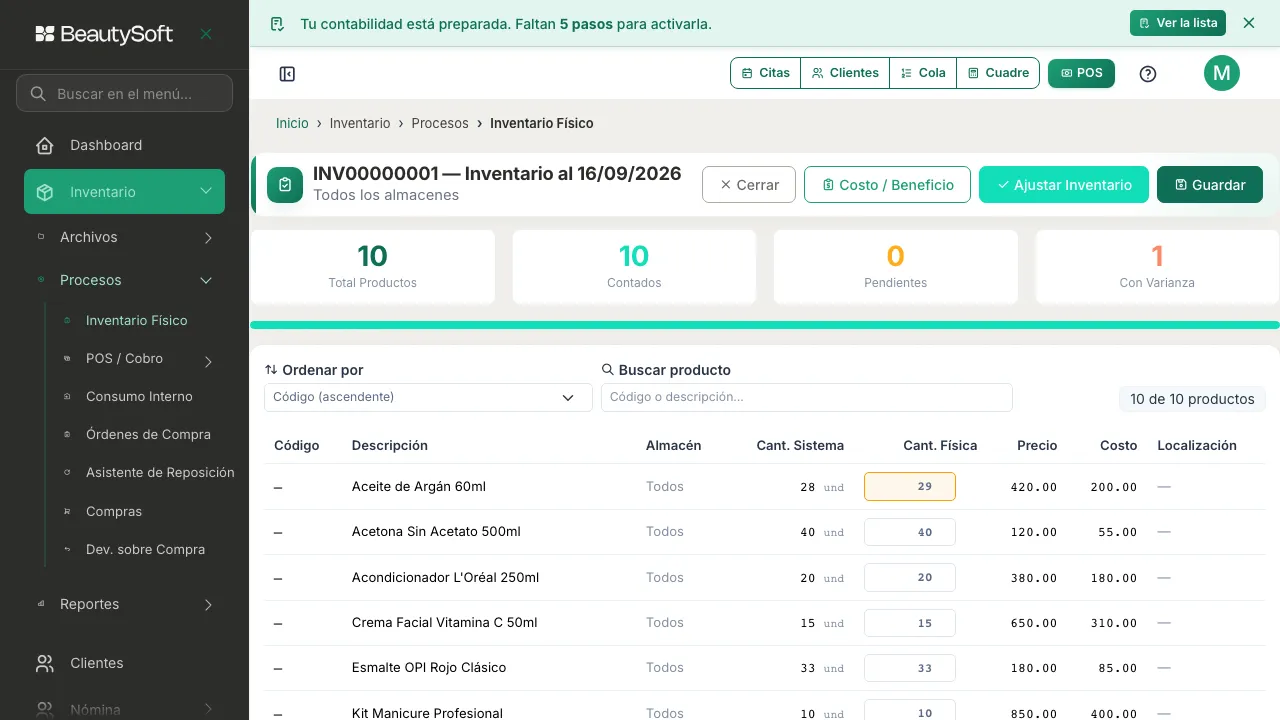This screenshot has width=1280, height=720.
Task: Open Costo / Beneficio
Action: [887, 185]
